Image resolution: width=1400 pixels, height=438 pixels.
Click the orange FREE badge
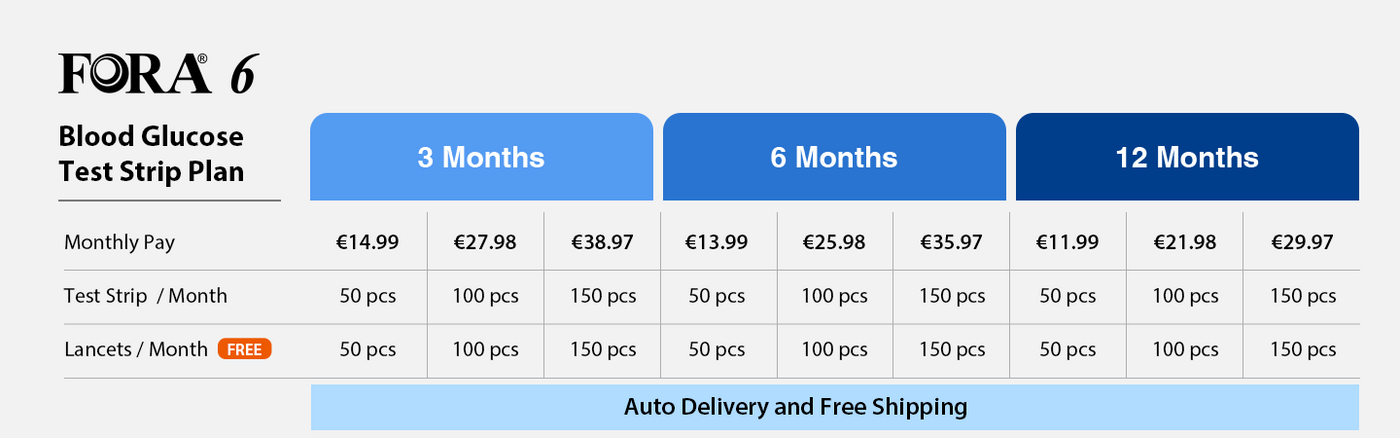pos(244,349)
